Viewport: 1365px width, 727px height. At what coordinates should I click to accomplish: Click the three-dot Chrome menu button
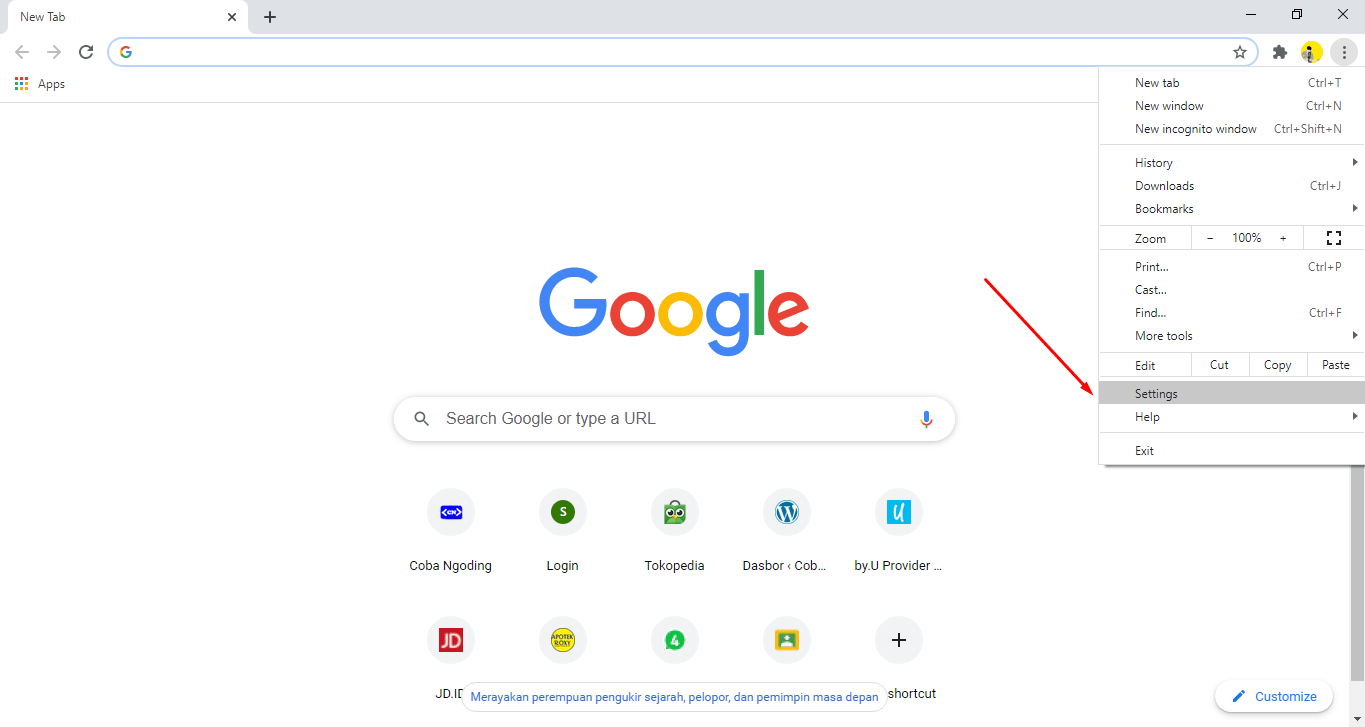(x=1344, y=52)
